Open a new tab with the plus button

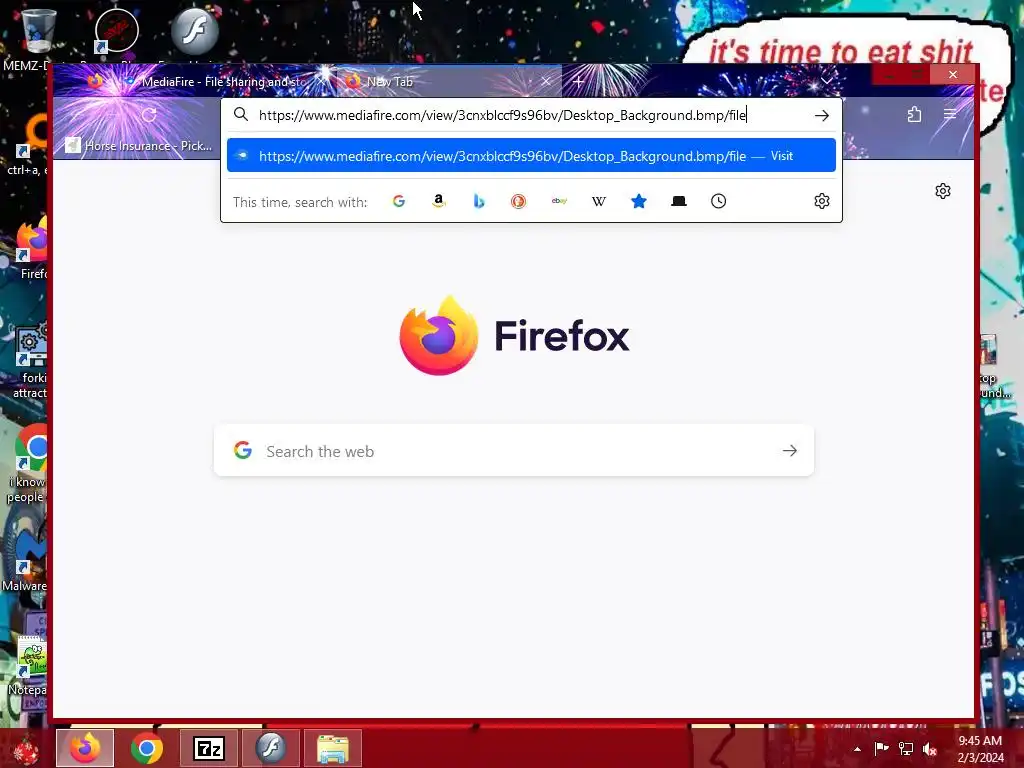tap(578, 82)
